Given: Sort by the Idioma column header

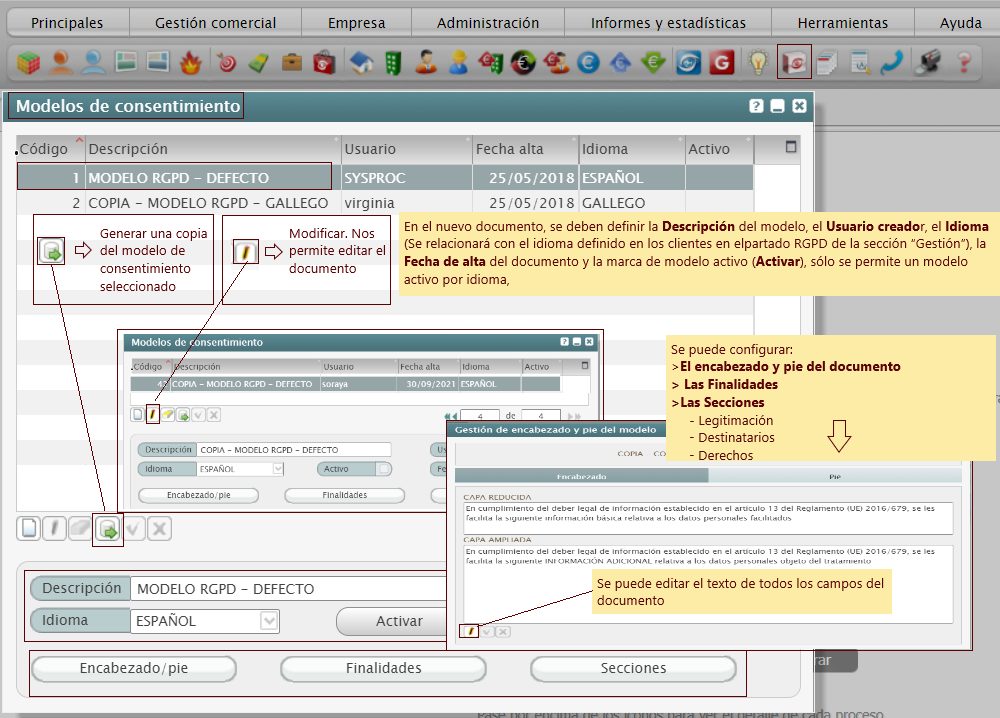Looking at the screenshot, I should click(x=632, y=149).
